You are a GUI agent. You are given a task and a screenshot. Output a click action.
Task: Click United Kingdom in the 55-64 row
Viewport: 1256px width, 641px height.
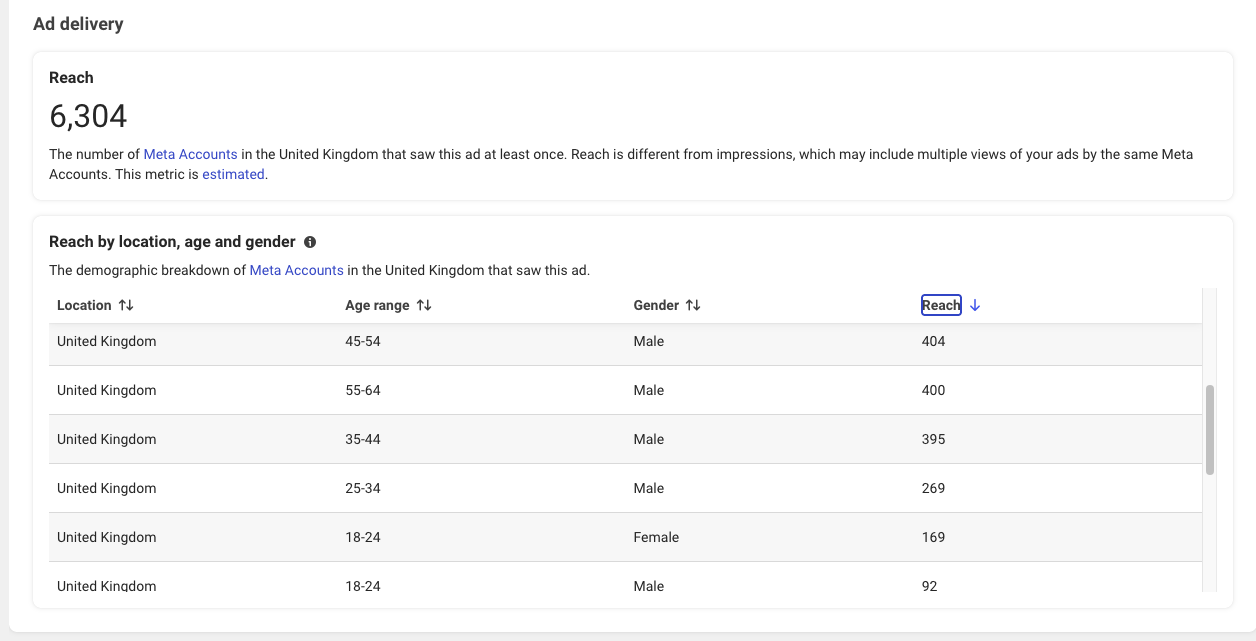point(107,390)
